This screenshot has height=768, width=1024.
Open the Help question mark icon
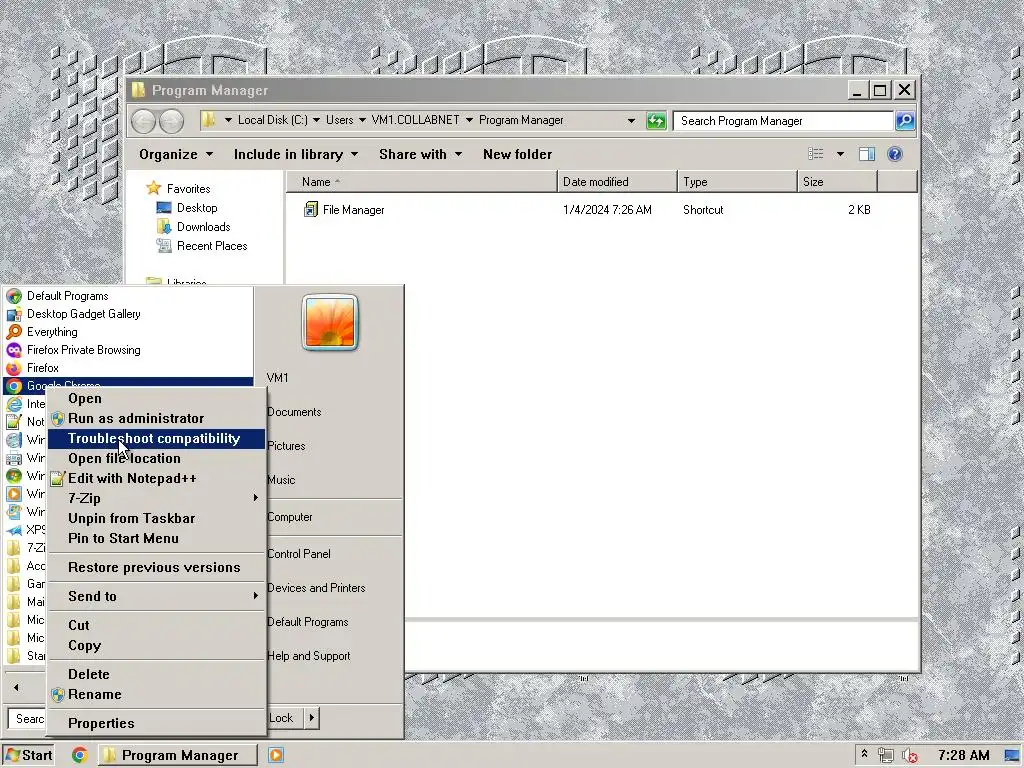[895, 154]
